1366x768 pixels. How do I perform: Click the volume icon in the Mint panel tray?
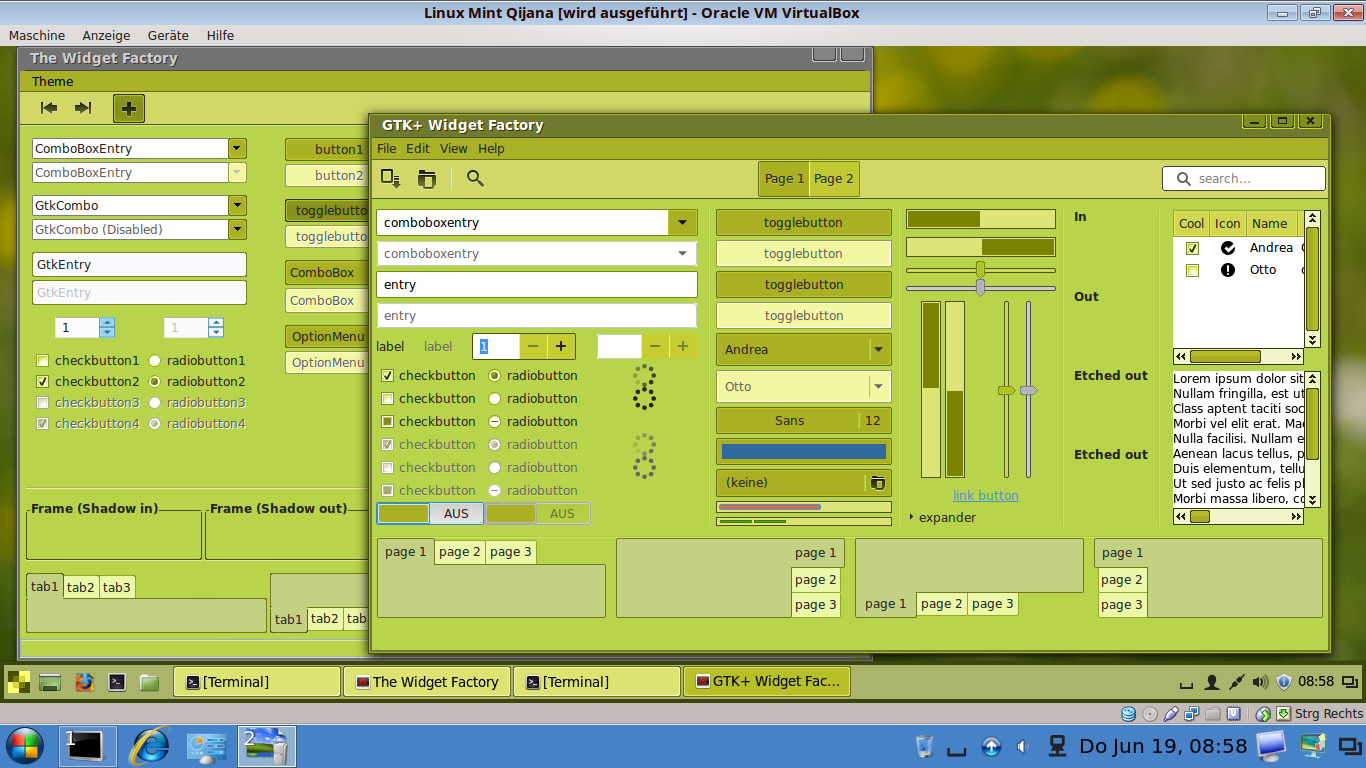pos(1260,682)
